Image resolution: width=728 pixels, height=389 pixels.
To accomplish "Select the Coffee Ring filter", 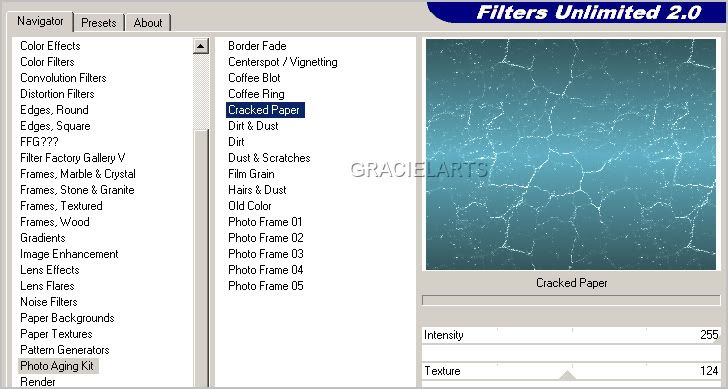I will (256, 94).
